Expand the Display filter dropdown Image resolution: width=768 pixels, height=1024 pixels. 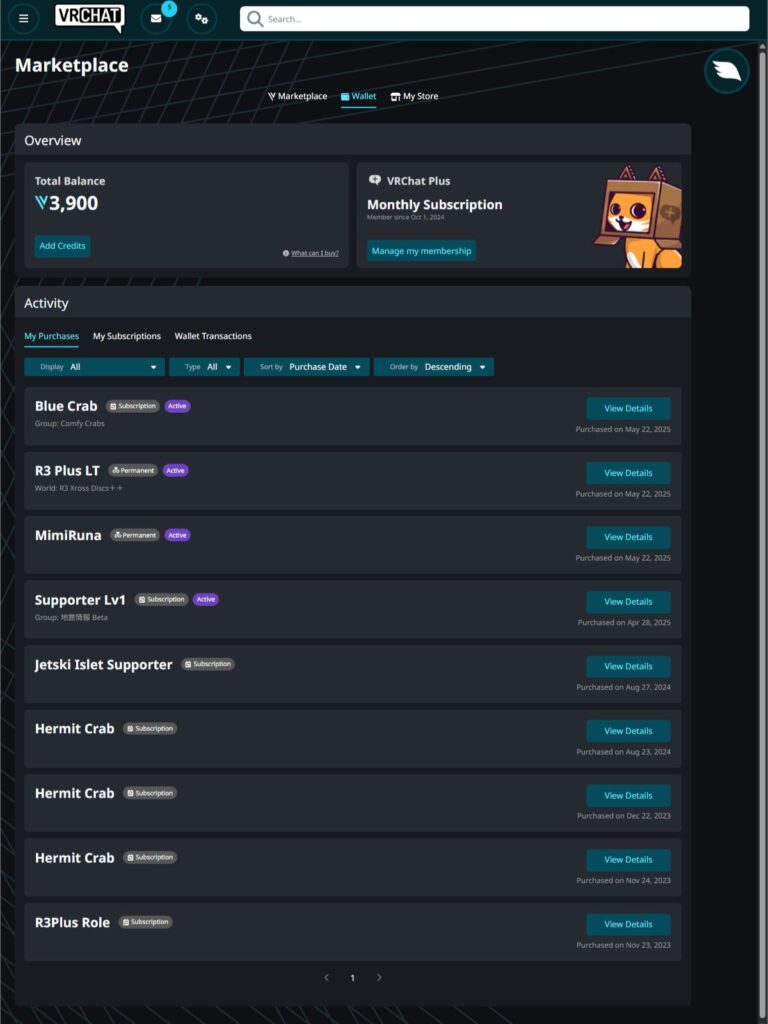click(x=95, y=367)
